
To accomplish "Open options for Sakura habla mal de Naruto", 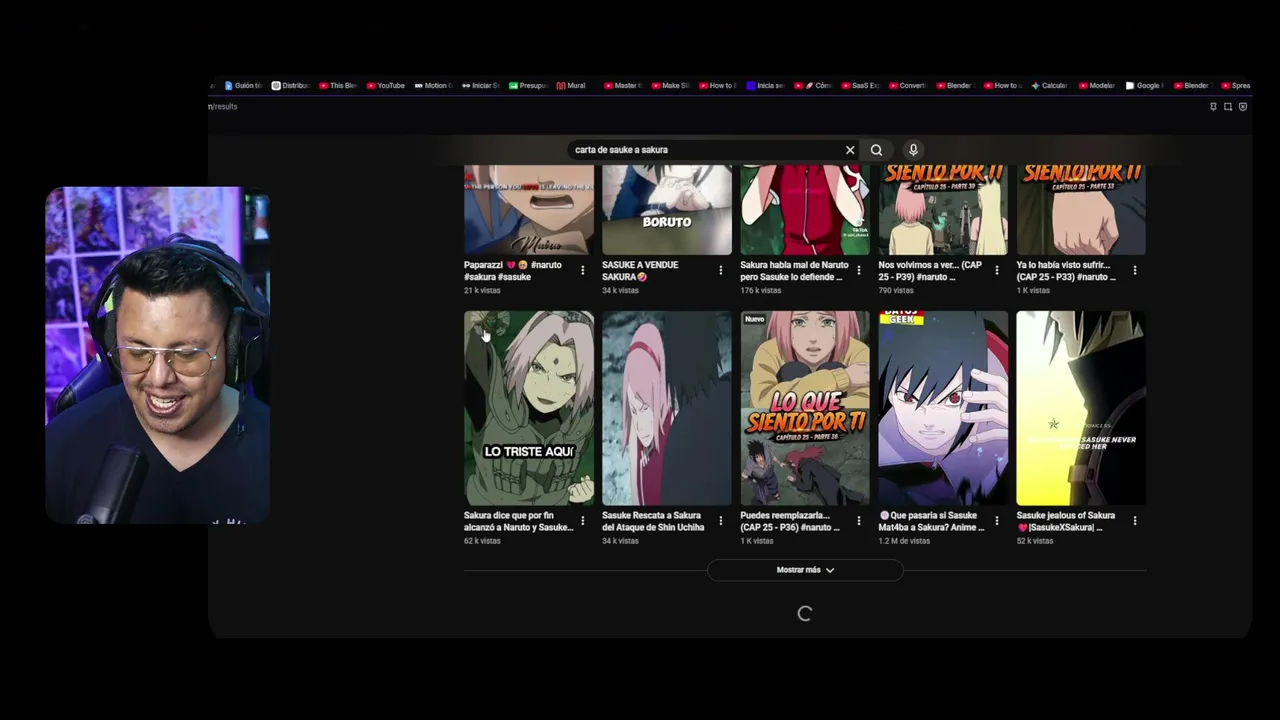I will click(859, 271).
